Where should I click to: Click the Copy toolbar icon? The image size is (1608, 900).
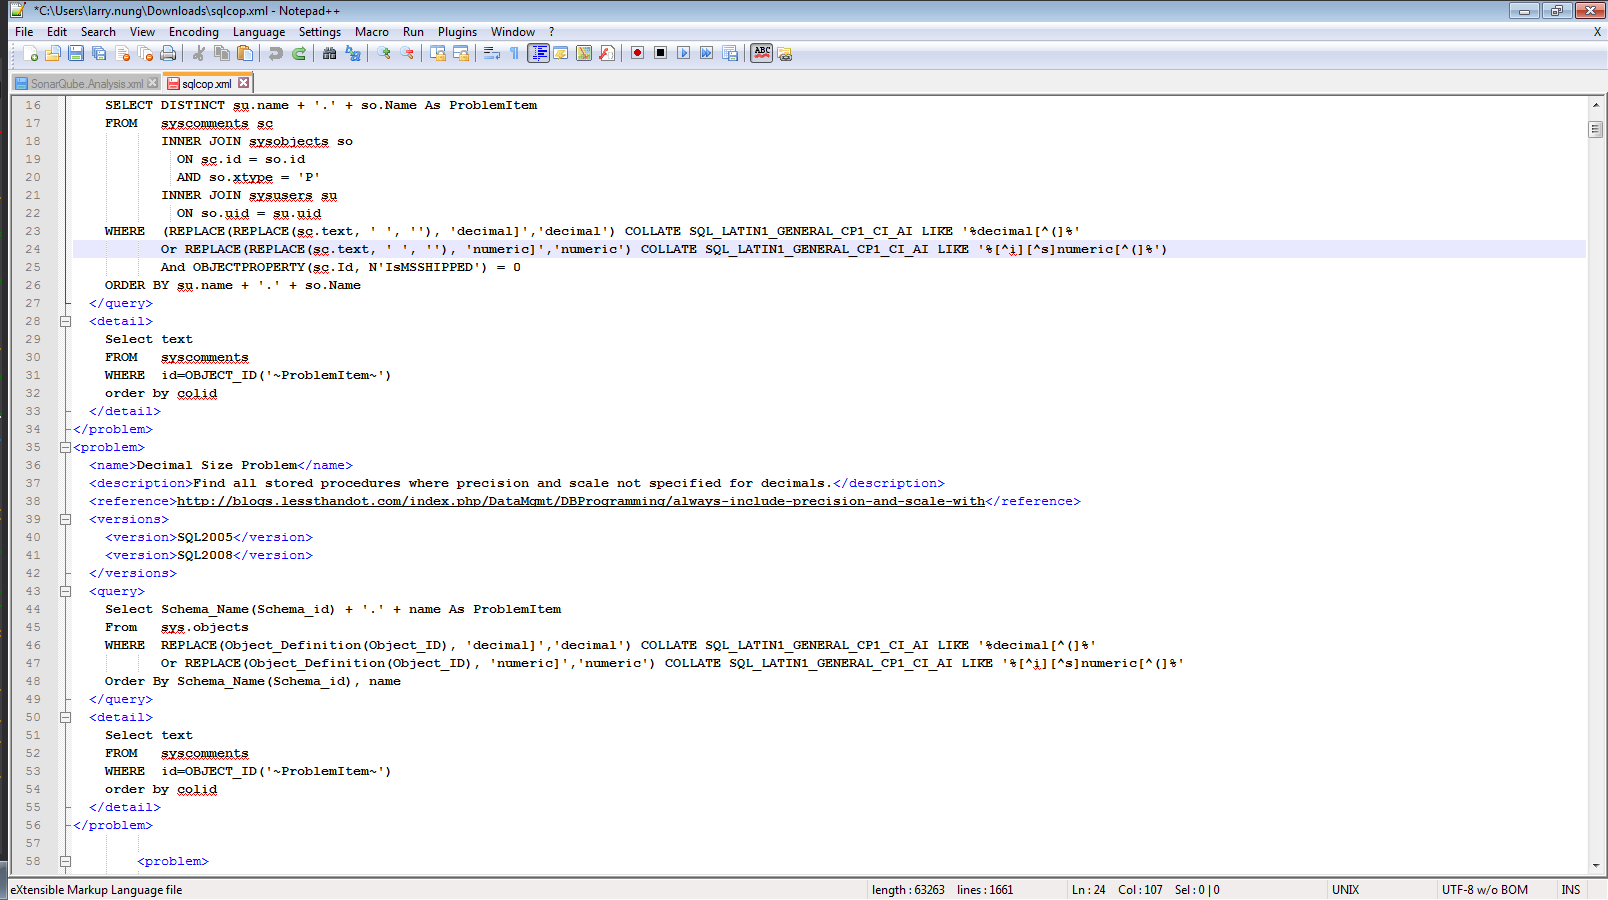pyautogui.click(x=222, y=53)
